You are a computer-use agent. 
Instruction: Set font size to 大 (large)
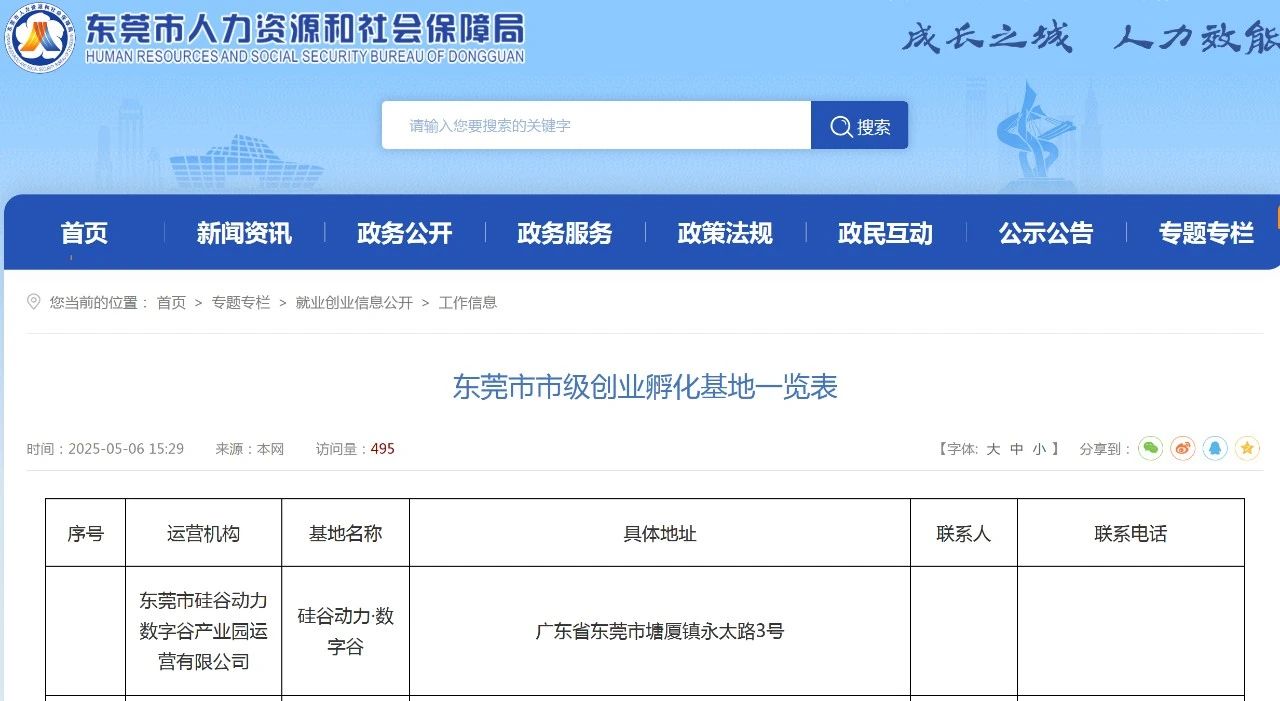click(993, 450)
